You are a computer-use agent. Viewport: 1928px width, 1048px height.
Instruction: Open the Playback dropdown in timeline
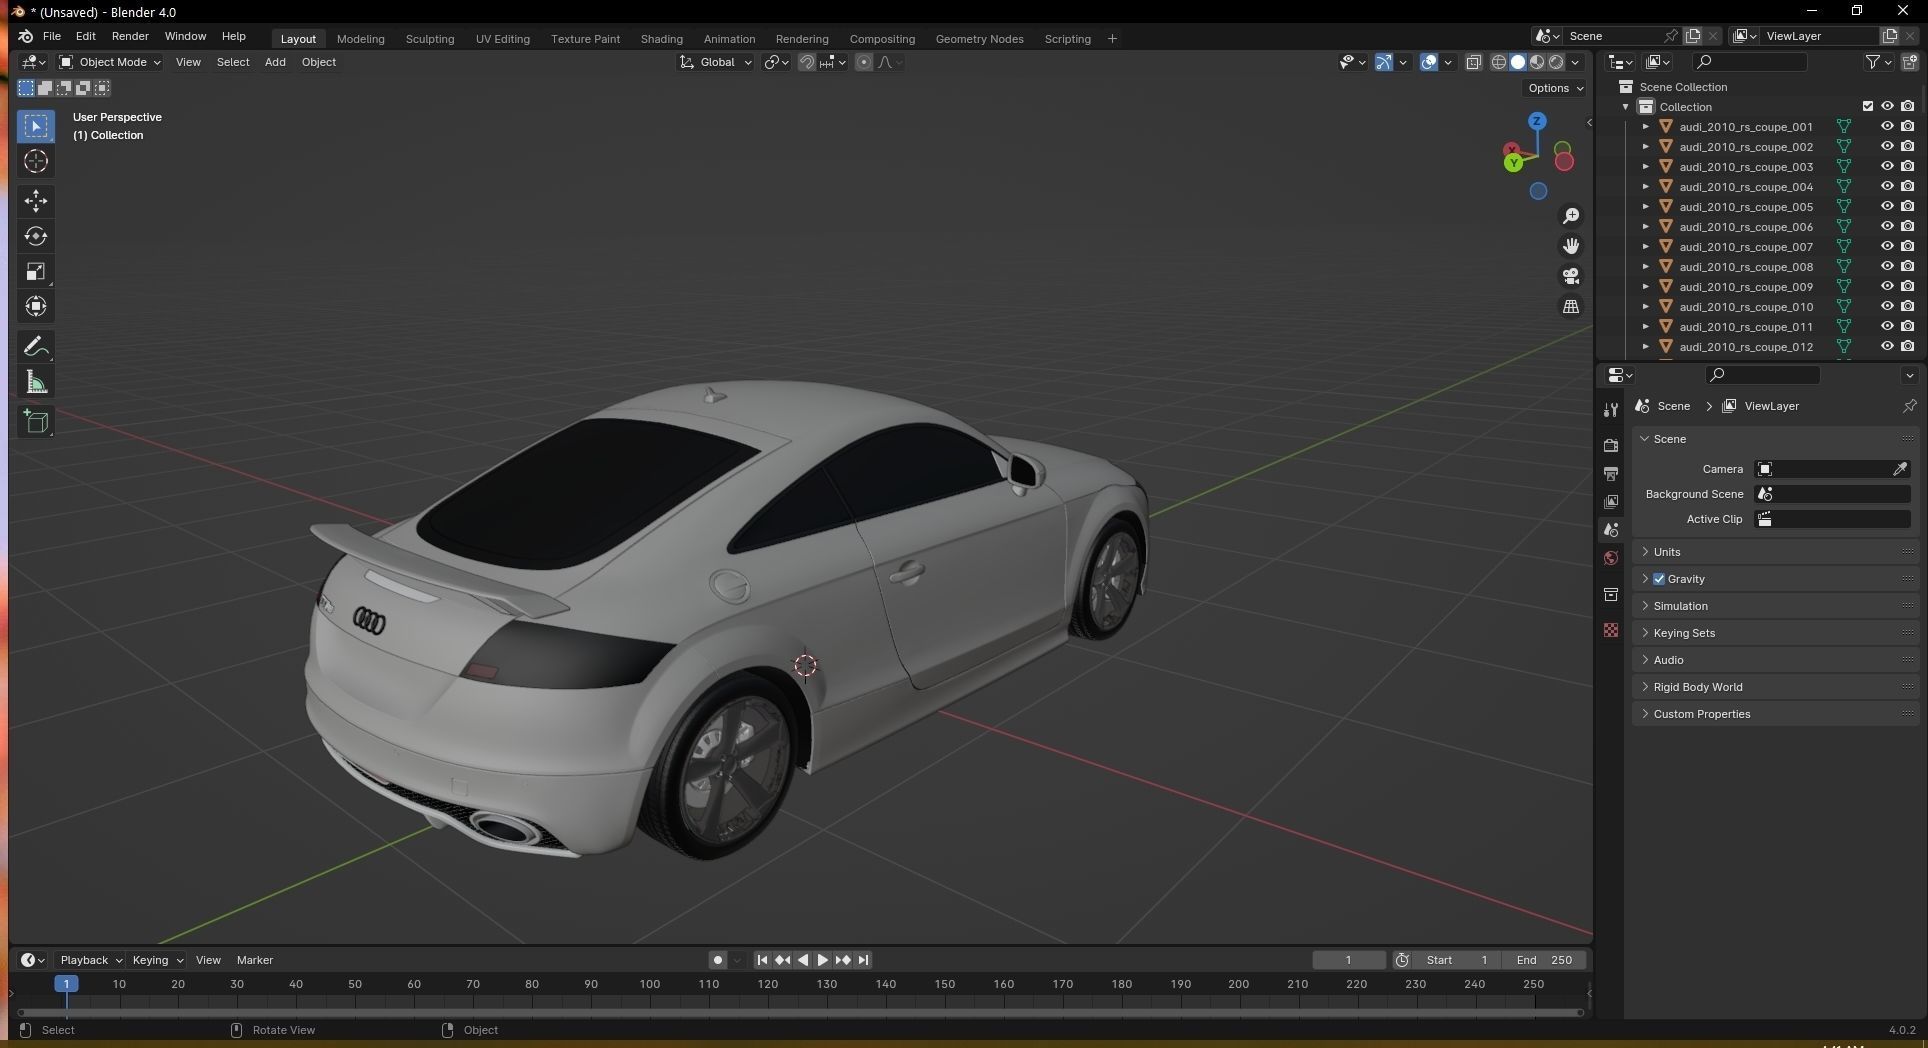tap(90, 960)
